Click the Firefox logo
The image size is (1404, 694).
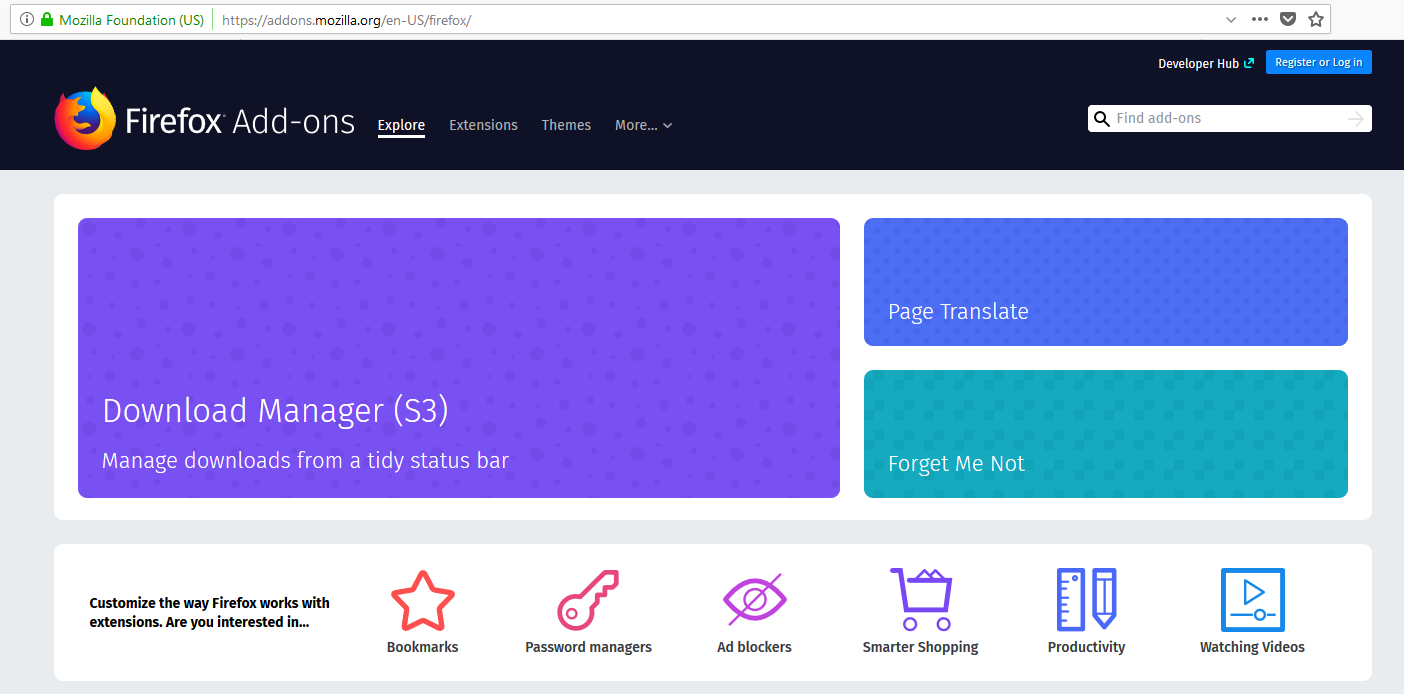coord(85,118)
